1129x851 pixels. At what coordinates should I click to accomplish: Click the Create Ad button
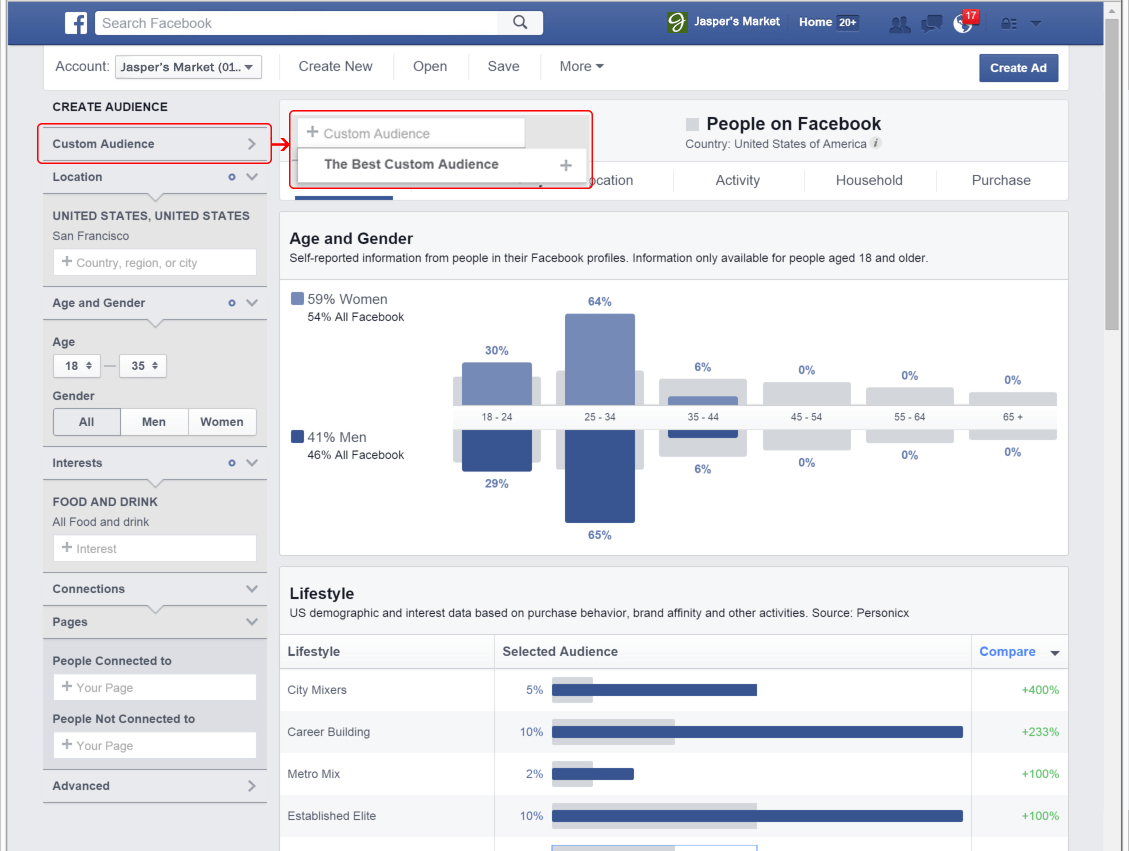(x=1018, y=67)
